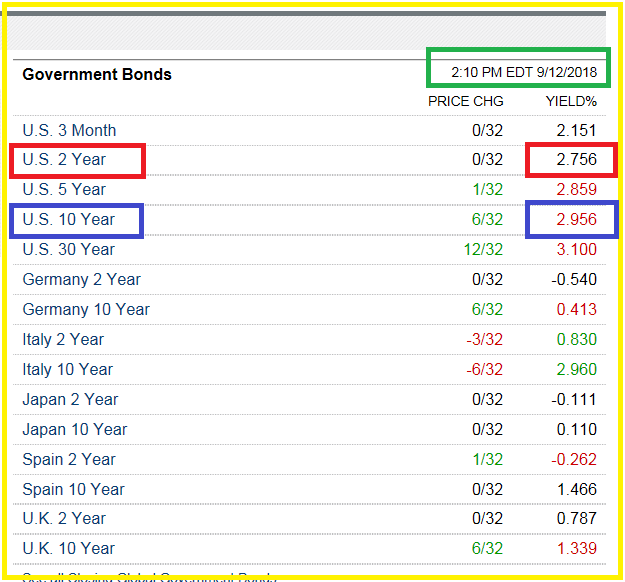Click the U.K. 2 Year bond link
The height and width of the screenshot is (582, 625).
pos(64,518)
